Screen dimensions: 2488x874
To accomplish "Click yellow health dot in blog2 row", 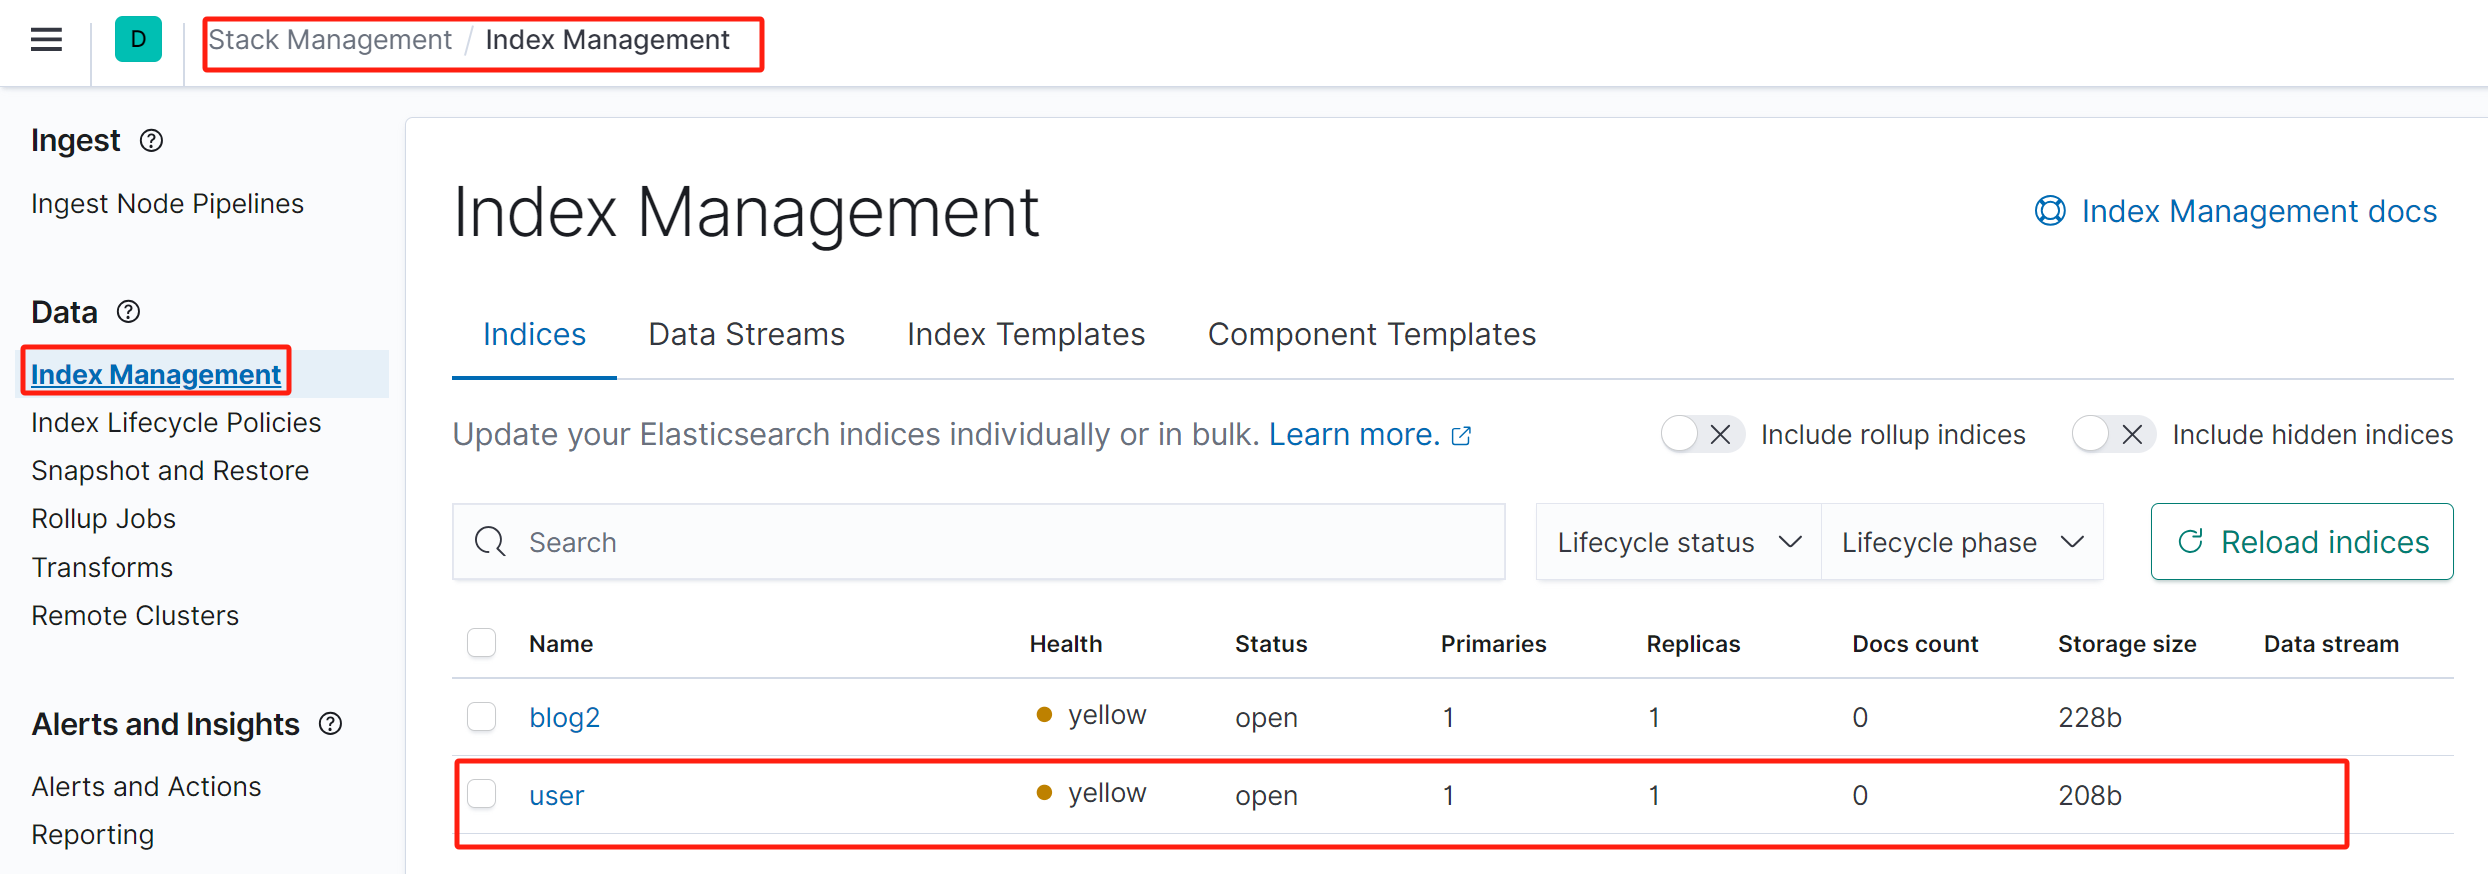I will click(x=1044, y=715).
